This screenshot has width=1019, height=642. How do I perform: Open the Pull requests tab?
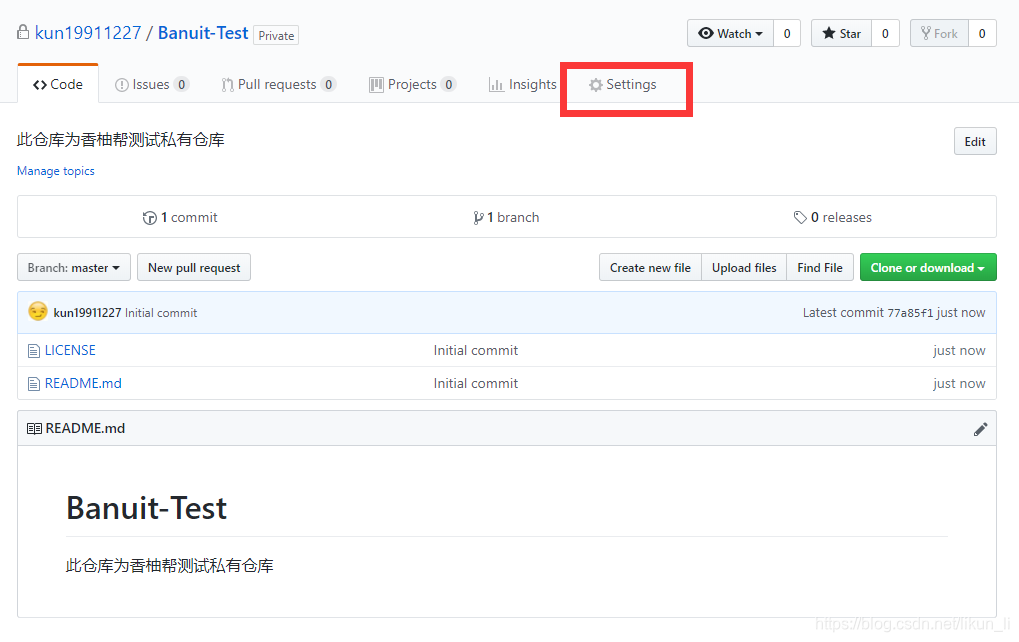(x=278, y=84)
